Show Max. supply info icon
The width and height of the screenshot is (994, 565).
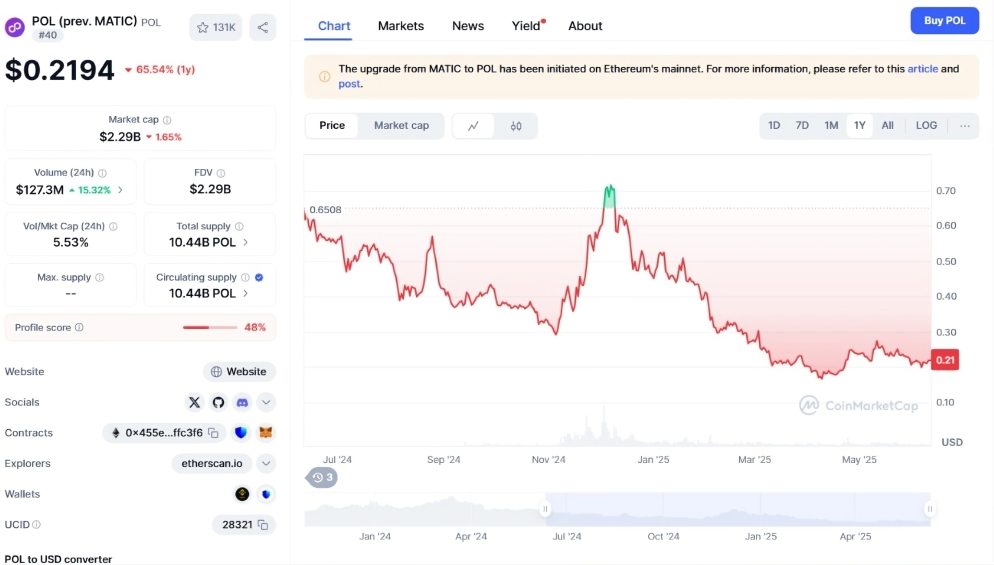tap(100, 278)
